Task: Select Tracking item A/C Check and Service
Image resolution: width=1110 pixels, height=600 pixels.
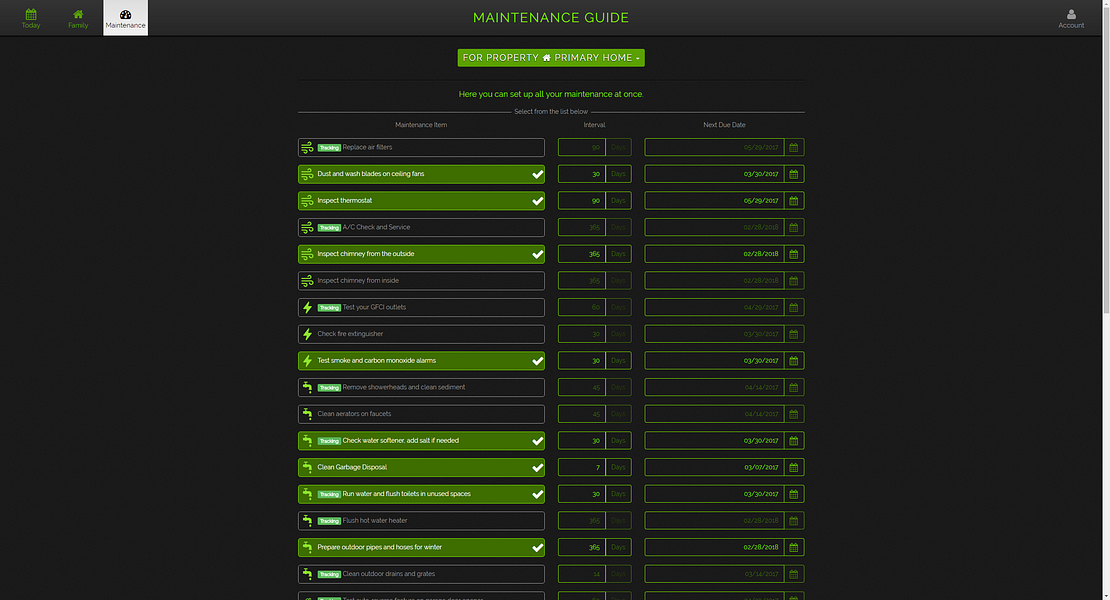Action: 421,227
